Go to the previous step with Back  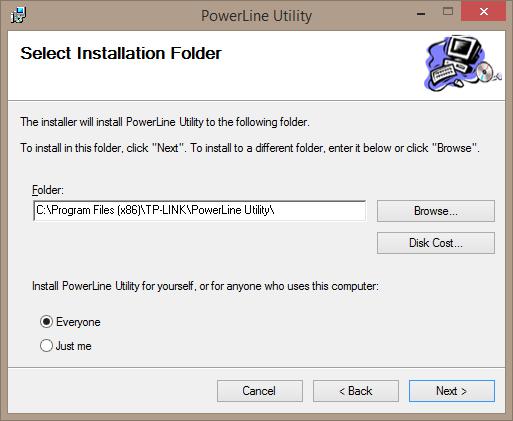[356, 391]
